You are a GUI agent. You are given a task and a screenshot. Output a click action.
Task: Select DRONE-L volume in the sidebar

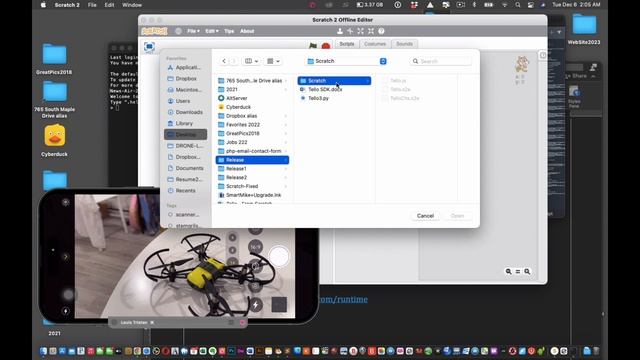coord(185,146)
